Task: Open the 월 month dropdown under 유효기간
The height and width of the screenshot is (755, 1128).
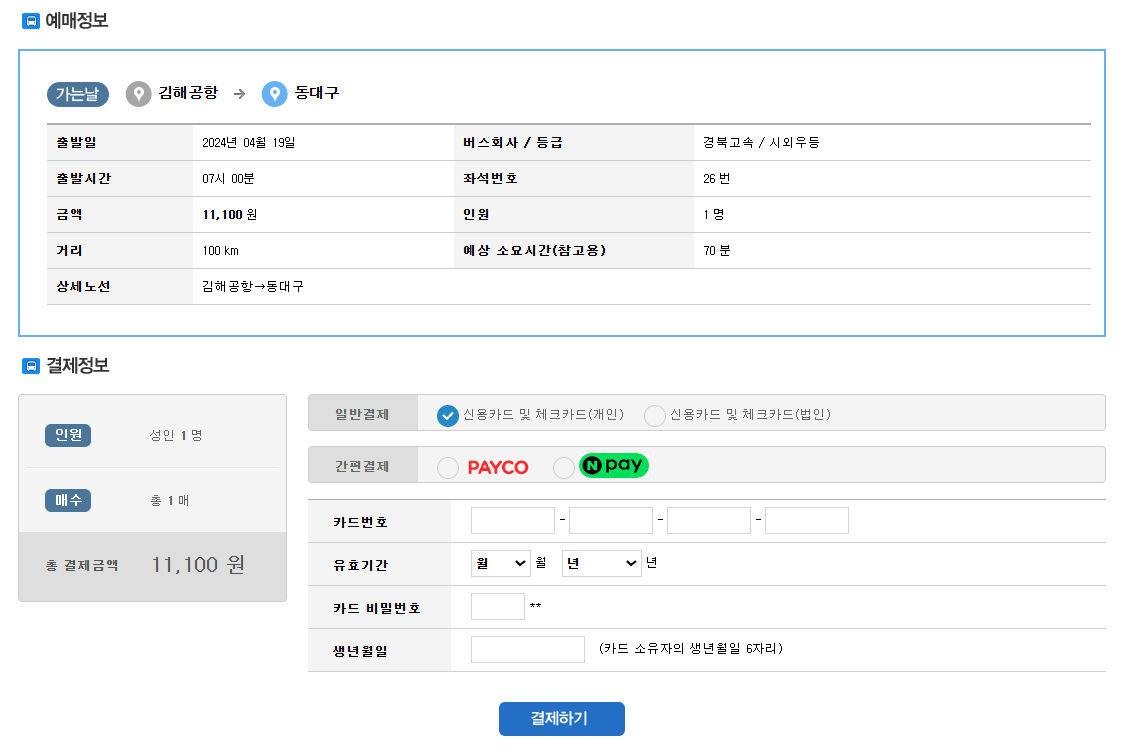Action: 499,563
